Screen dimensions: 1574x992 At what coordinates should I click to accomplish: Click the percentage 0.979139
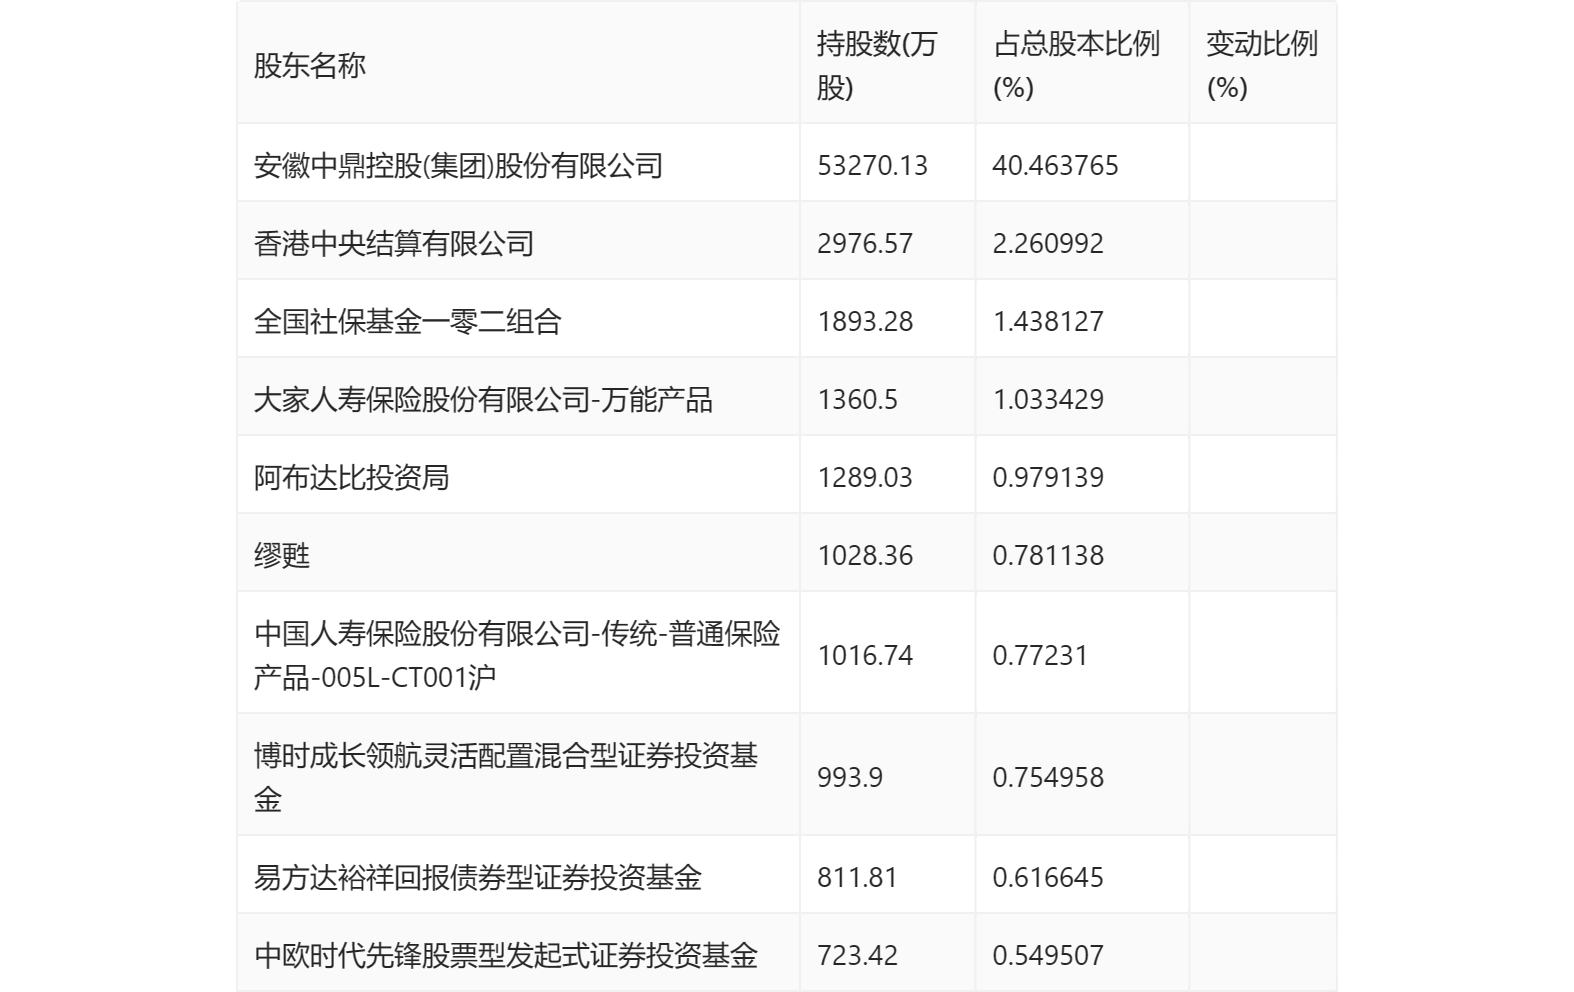(x=1048, y=477)
